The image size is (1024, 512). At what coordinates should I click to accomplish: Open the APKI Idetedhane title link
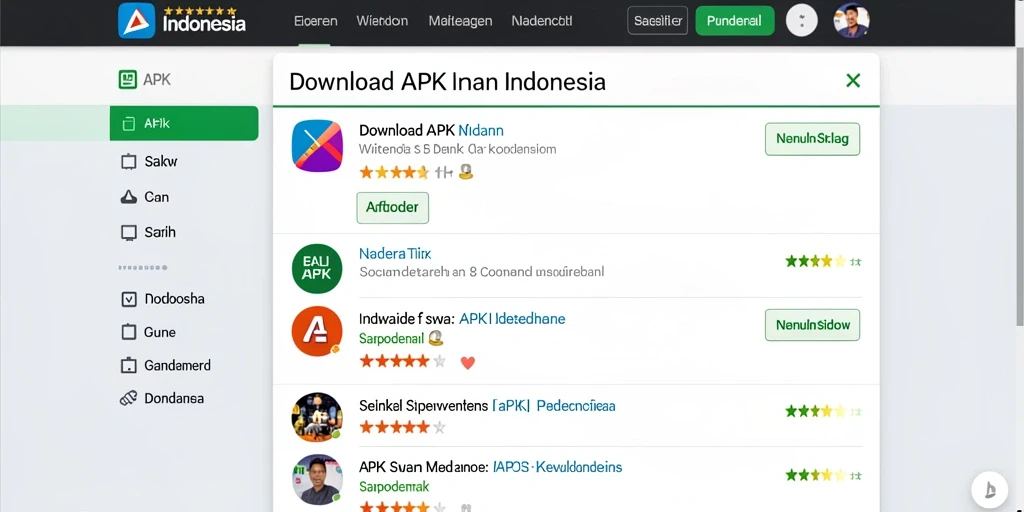tap(512, 319)
